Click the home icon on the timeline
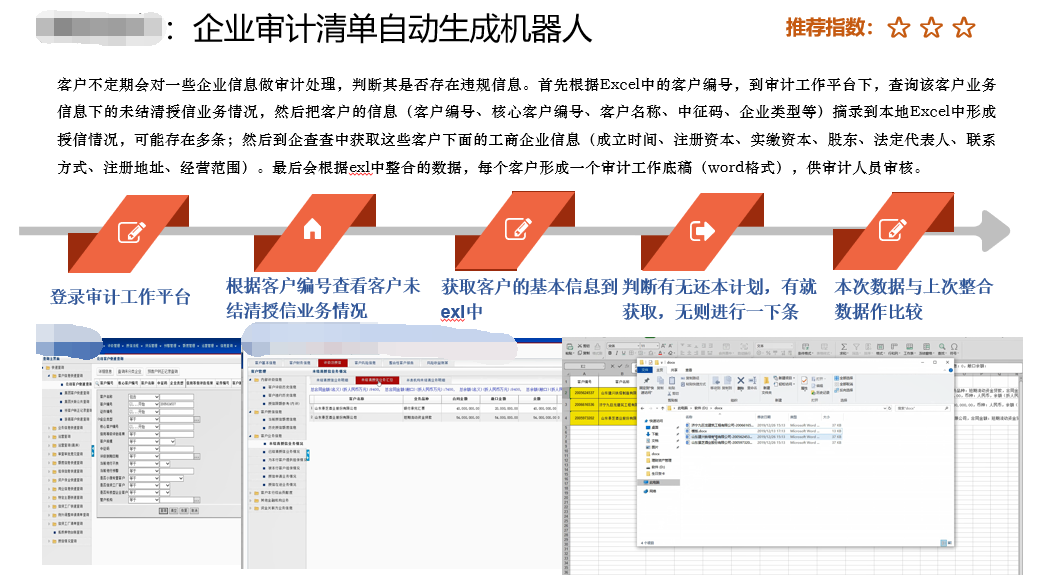1037x582 pixels. pyautogui.click(x=312, y=231)
